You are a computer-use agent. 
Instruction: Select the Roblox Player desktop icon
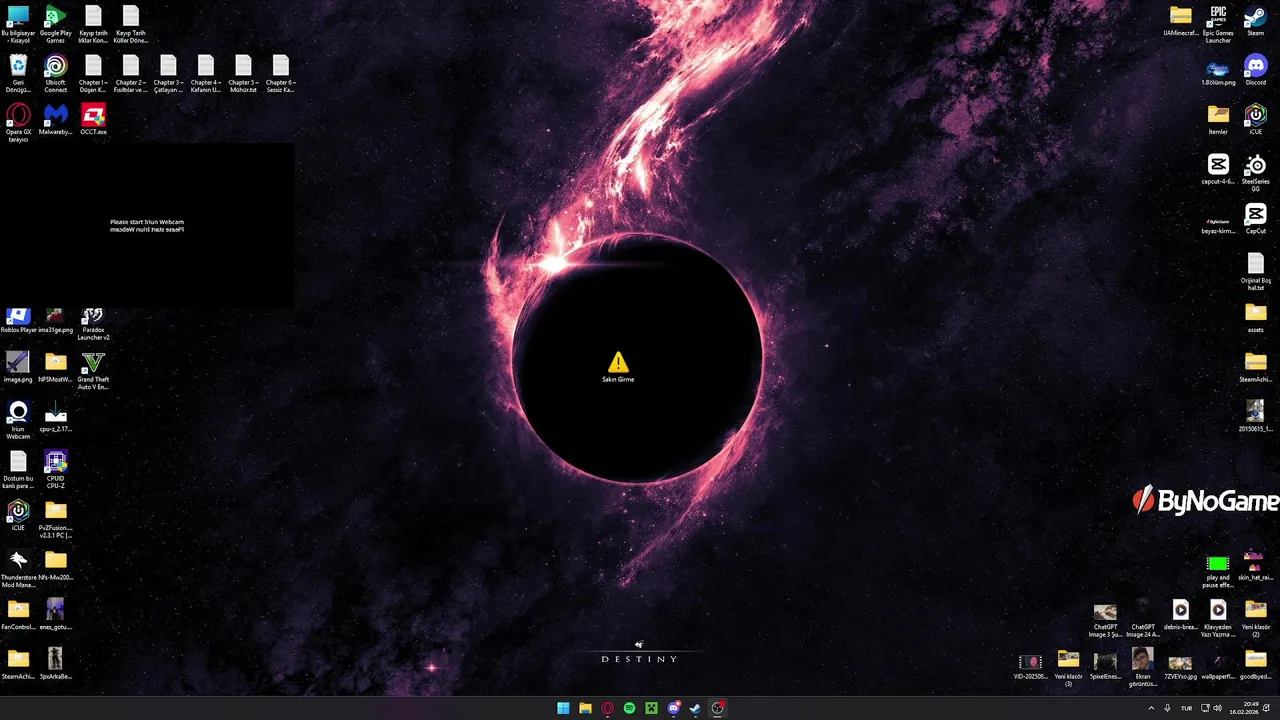click(x=18, y=317)
